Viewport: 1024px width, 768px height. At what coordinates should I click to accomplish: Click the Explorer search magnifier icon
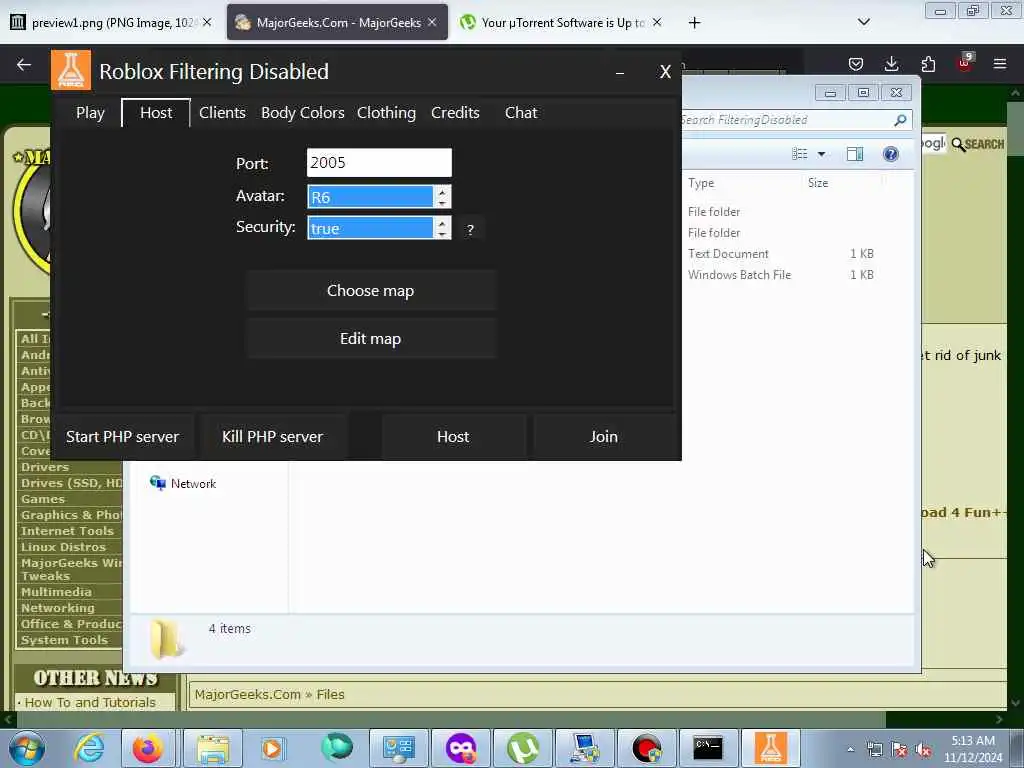tap(900, 120)
